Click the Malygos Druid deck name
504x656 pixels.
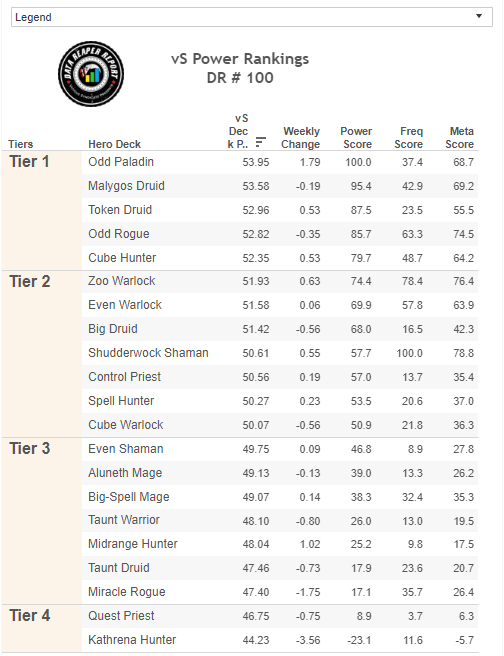[x=126, y=186]
